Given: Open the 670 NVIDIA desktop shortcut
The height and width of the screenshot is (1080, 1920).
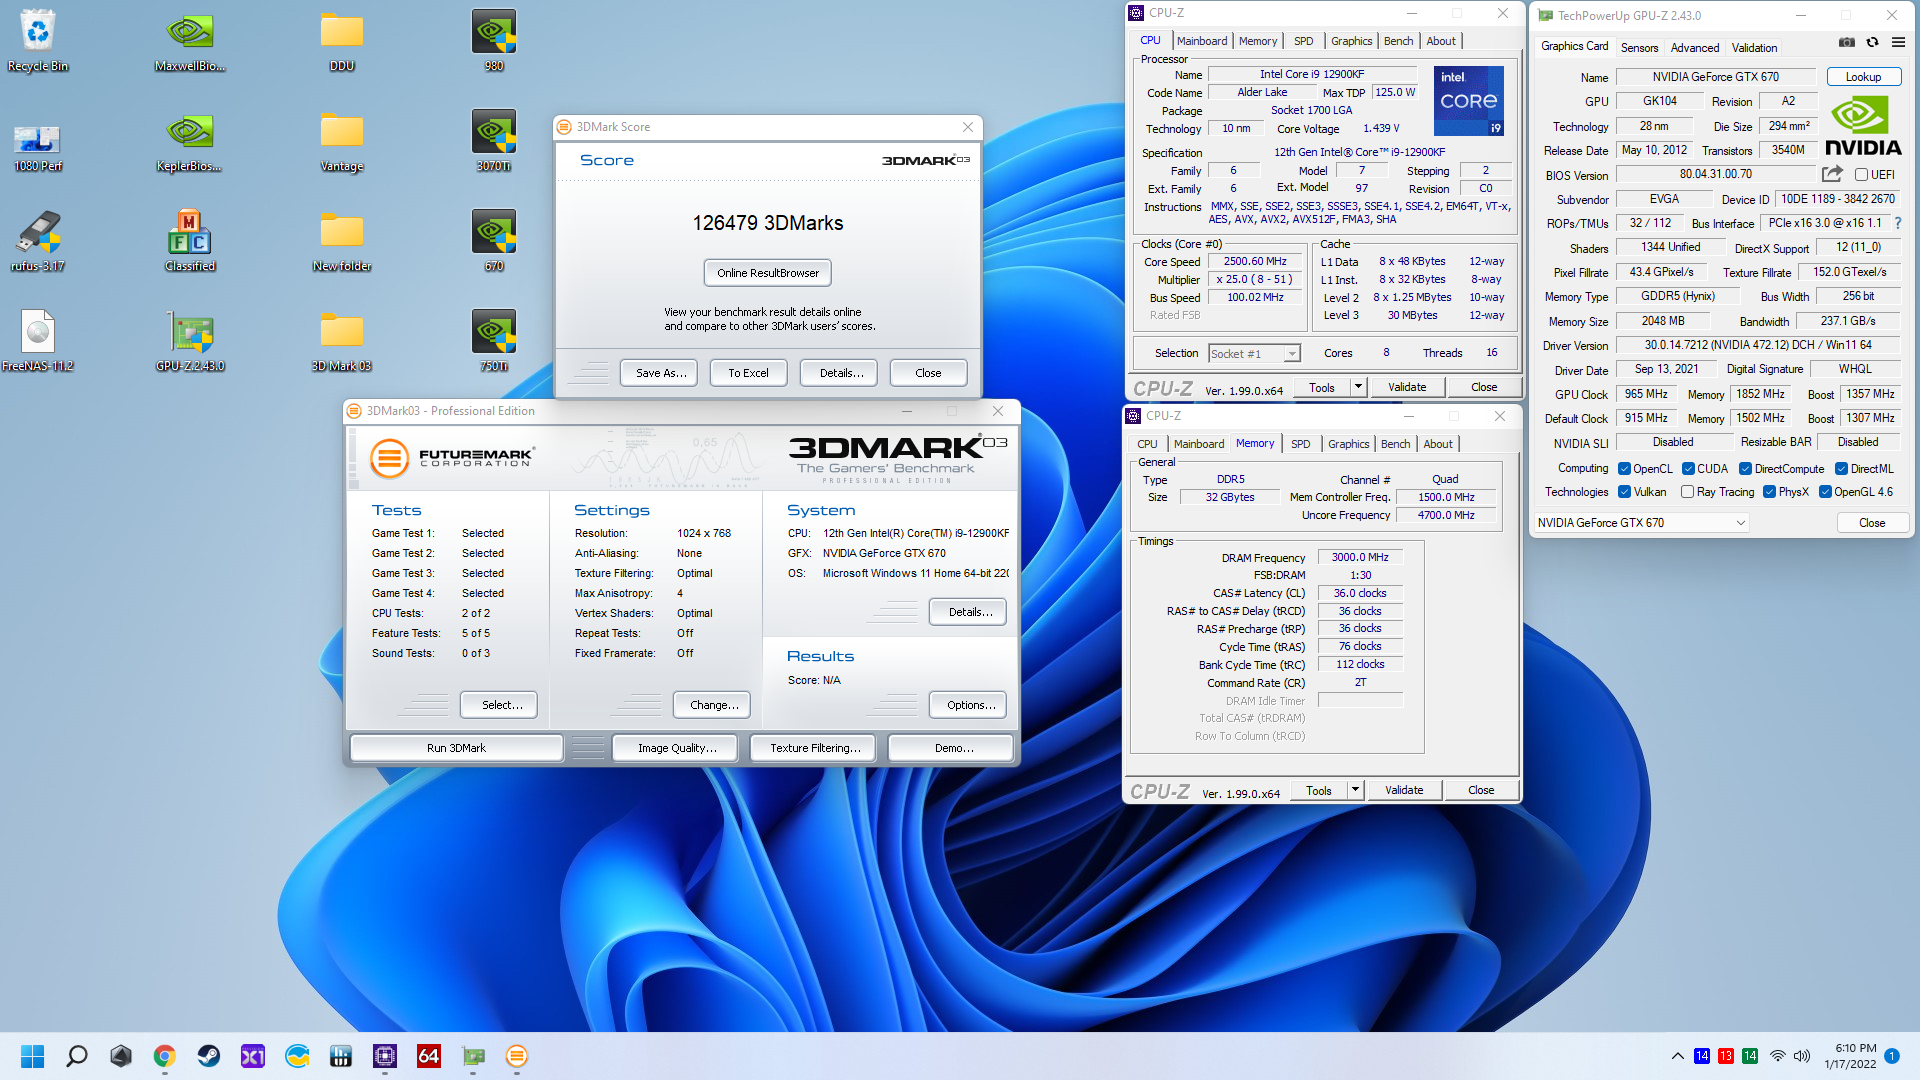Looking at the screenshot, I should tap(494, 240).
